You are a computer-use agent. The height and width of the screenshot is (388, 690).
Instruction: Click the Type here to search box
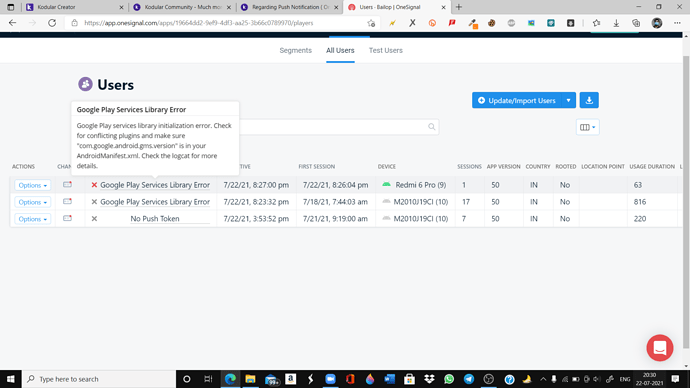(99, 379)
